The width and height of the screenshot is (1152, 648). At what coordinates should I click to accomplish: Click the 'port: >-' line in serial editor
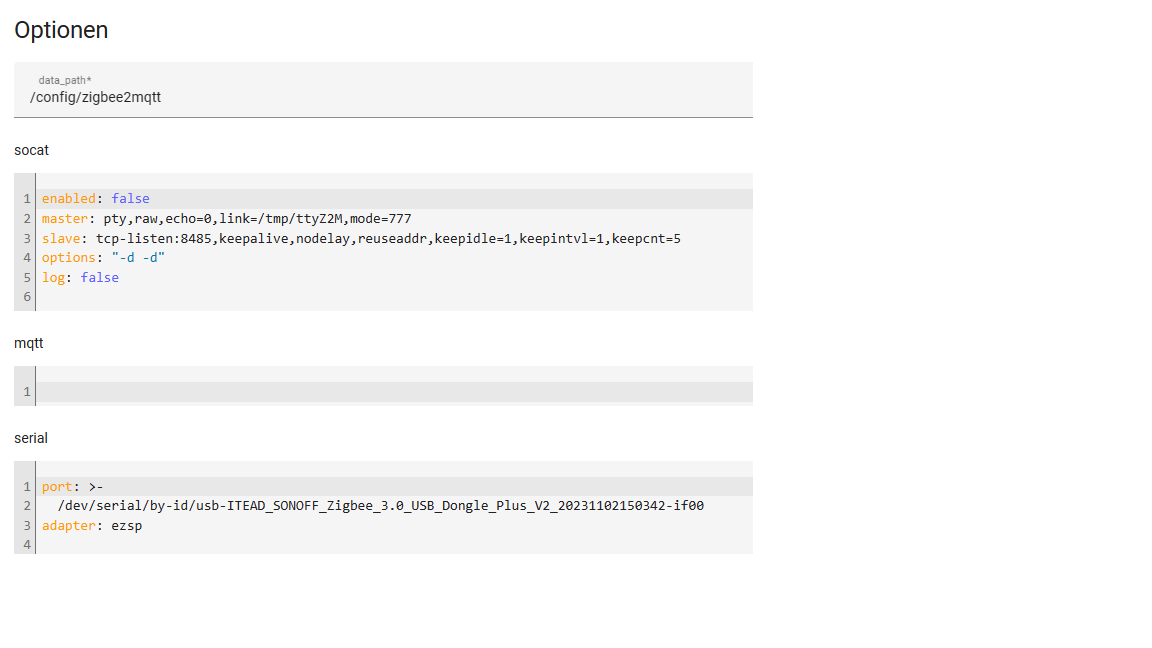pyautogui.click(x=73, y=487)
